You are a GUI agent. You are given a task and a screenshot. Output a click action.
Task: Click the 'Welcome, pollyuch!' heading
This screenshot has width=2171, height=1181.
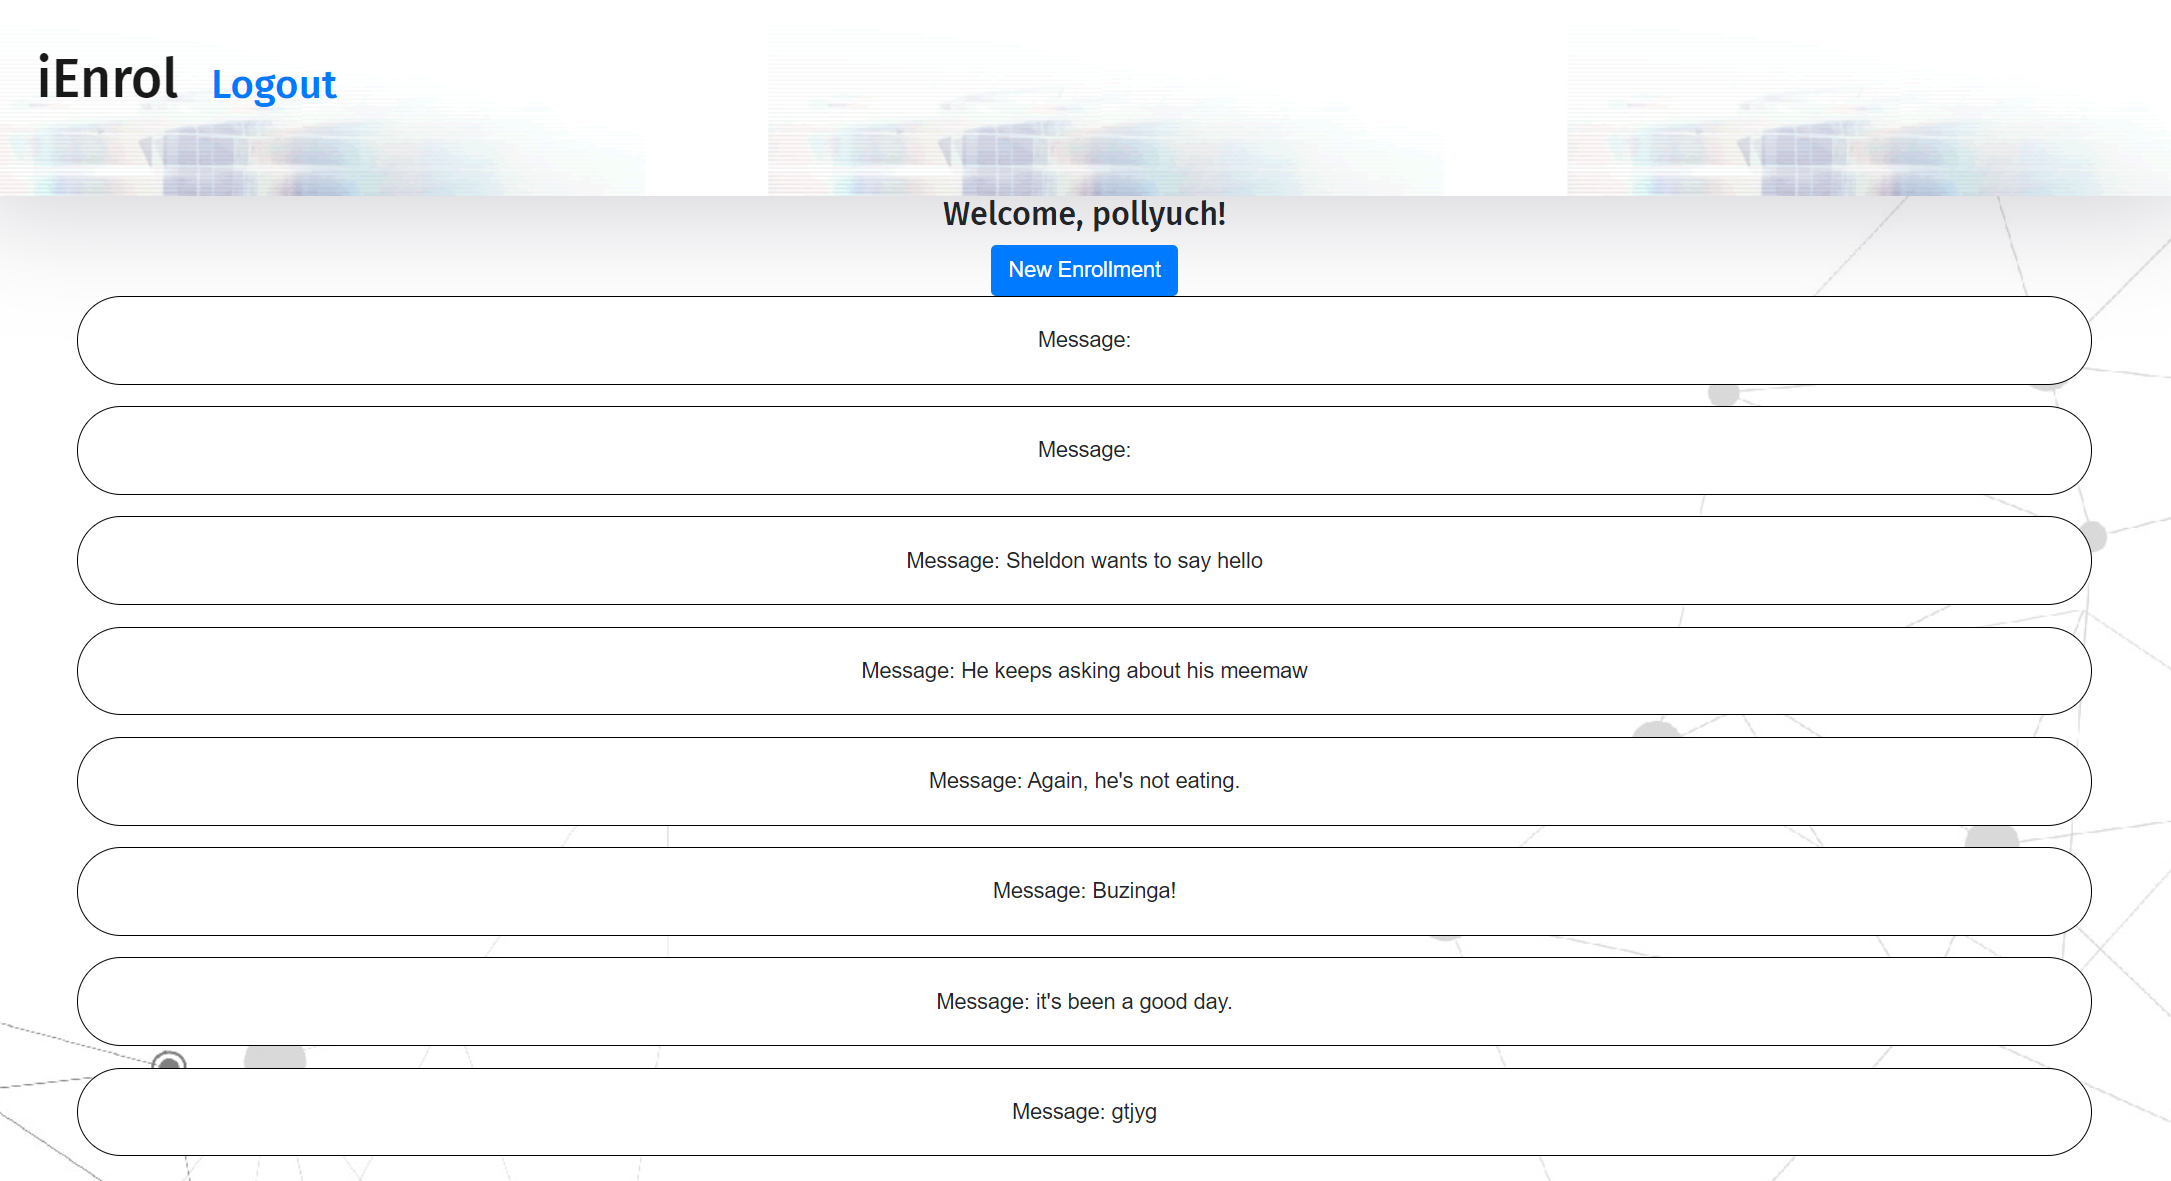point(1084,214)
